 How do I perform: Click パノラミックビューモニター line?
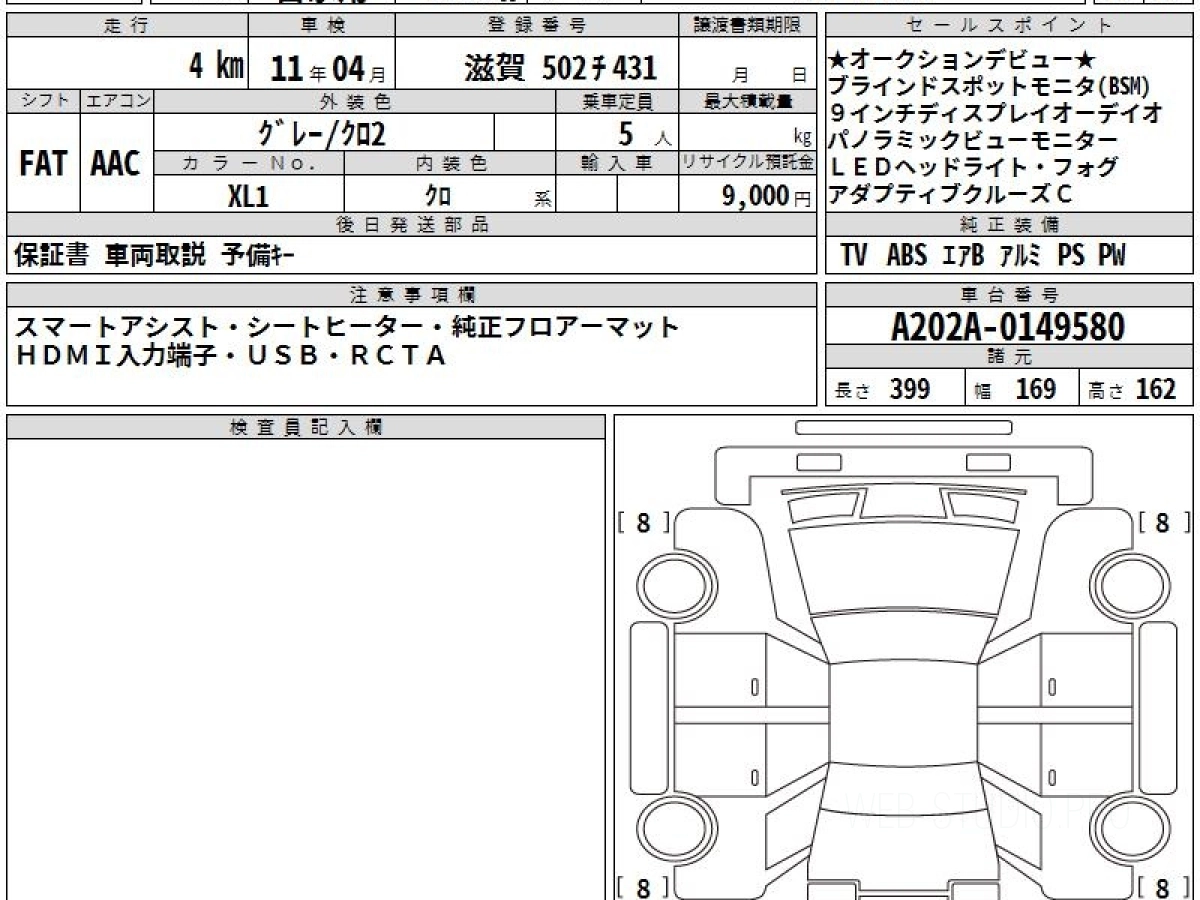pyautogui.click(x=974, y=140)
